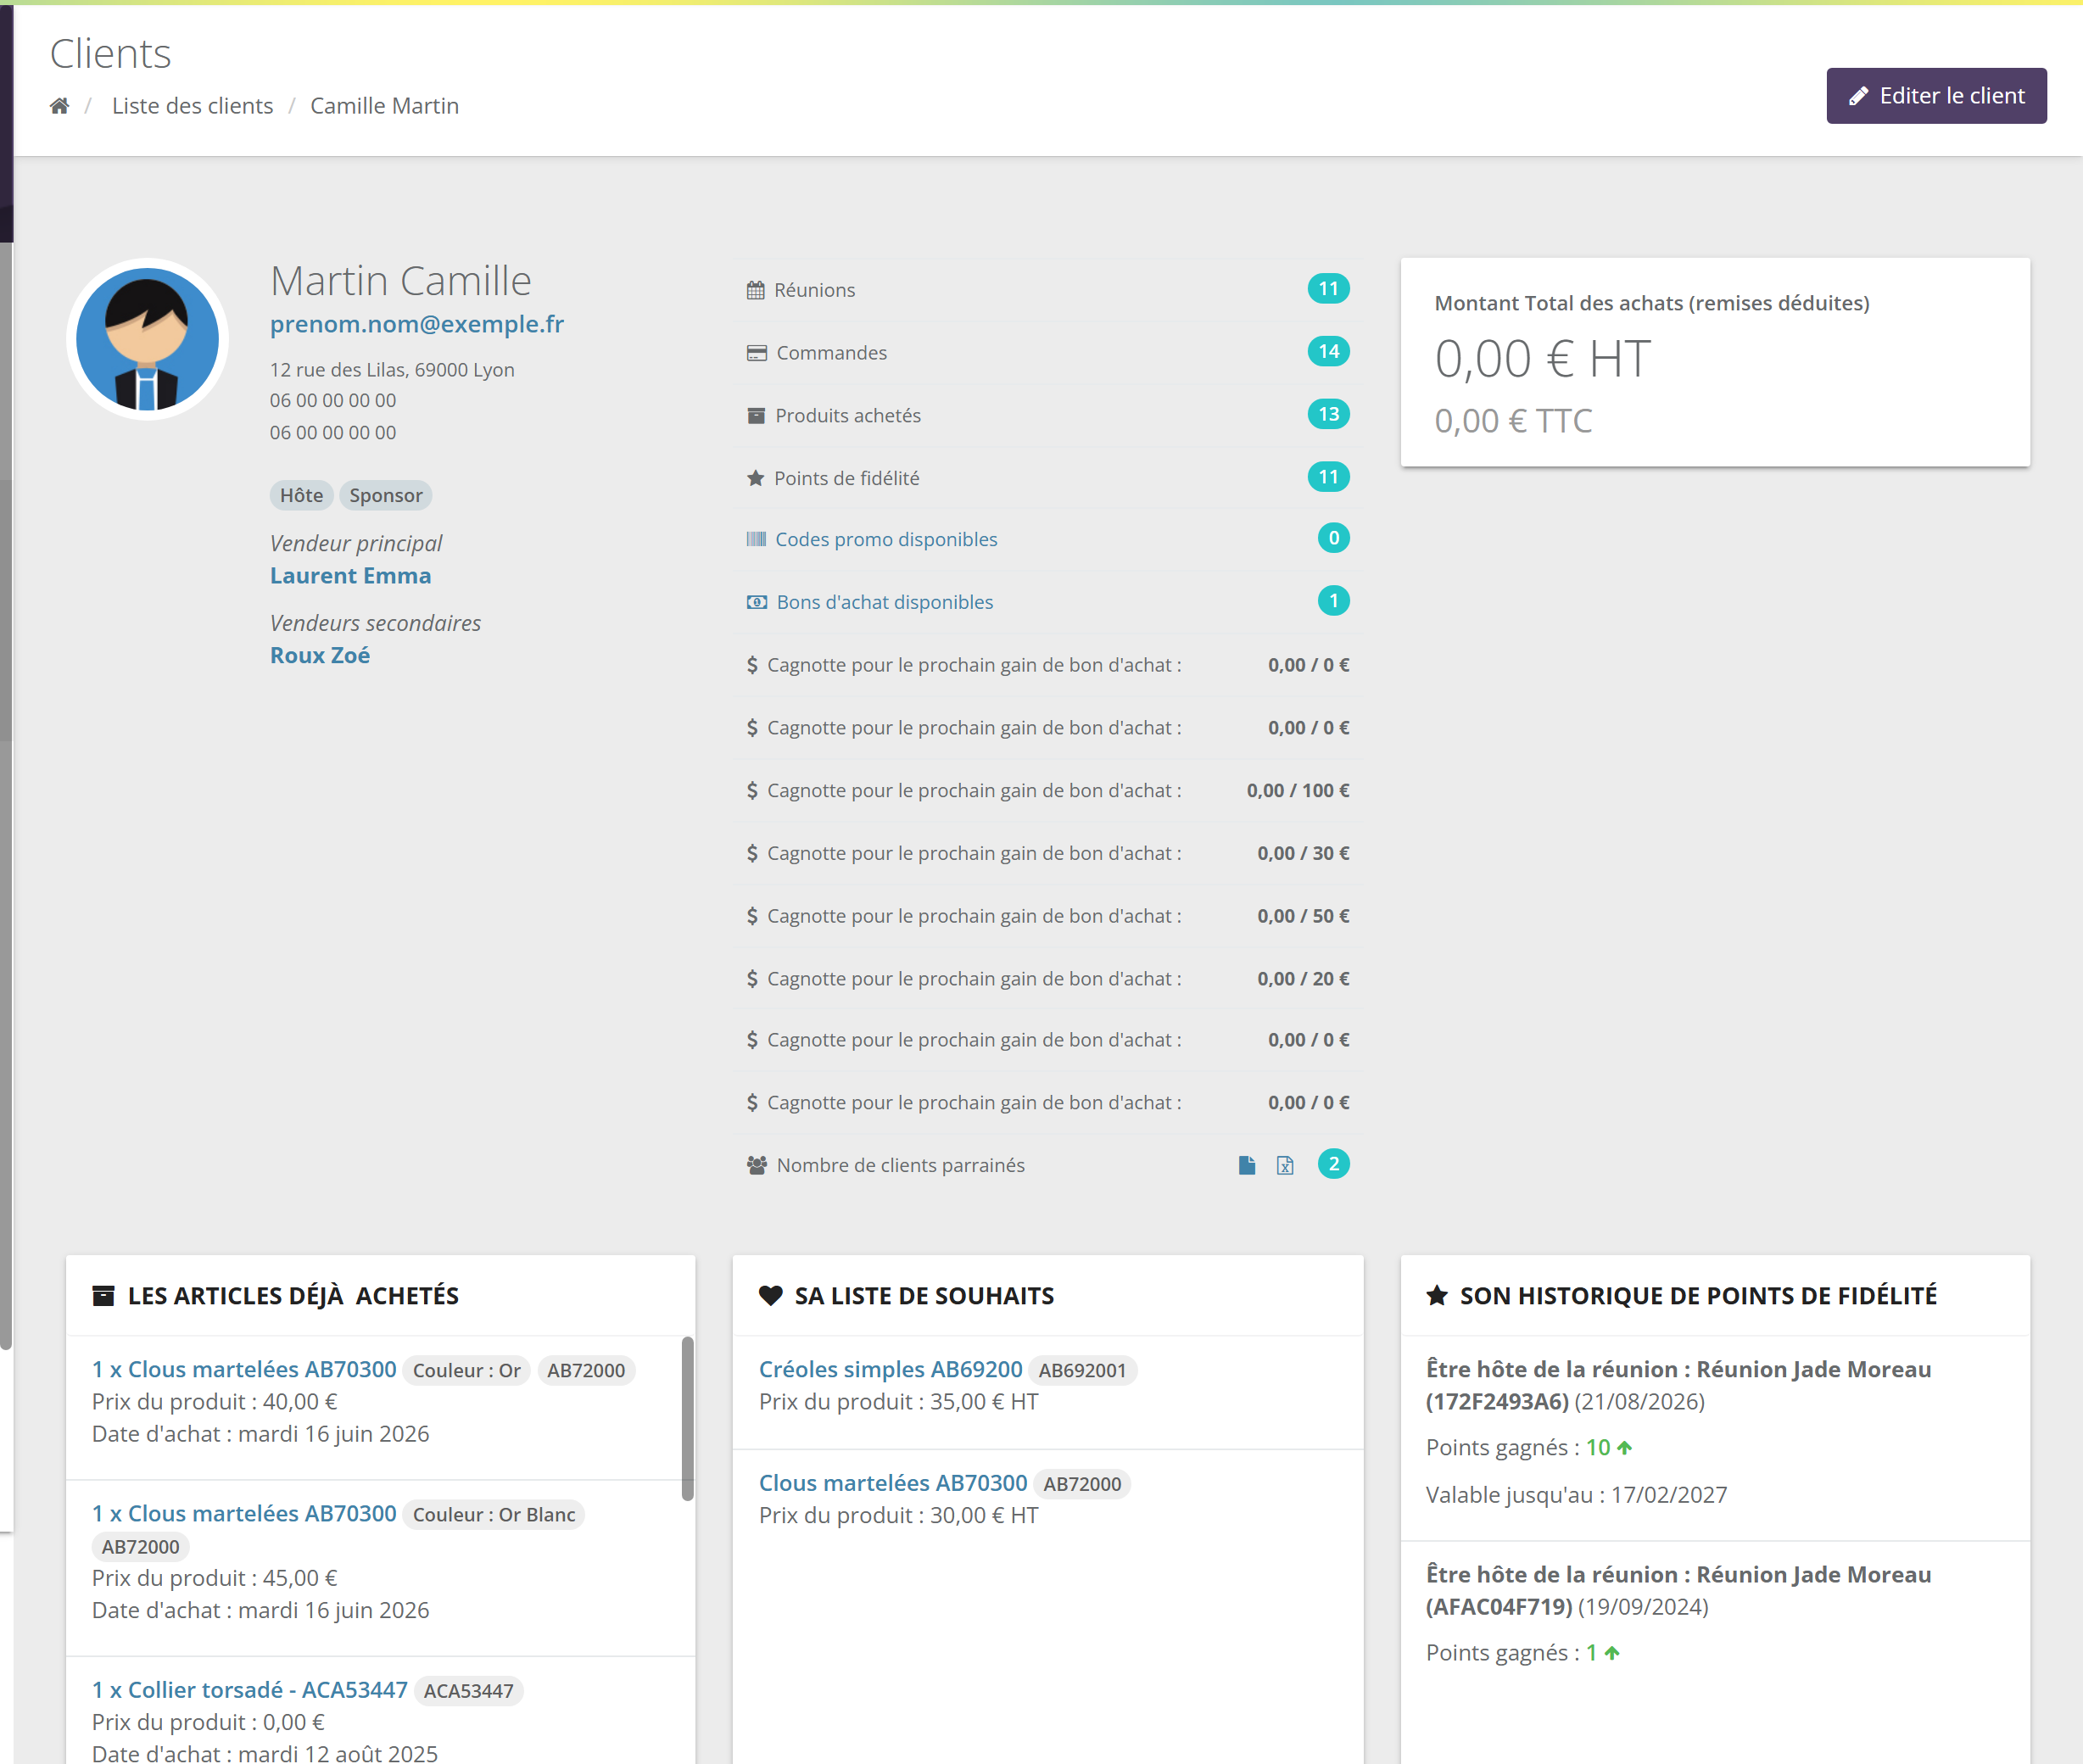Open purchased Clous martelées Couleur : Or item
The image size is (2083, 1764).
pos(244,1369)
